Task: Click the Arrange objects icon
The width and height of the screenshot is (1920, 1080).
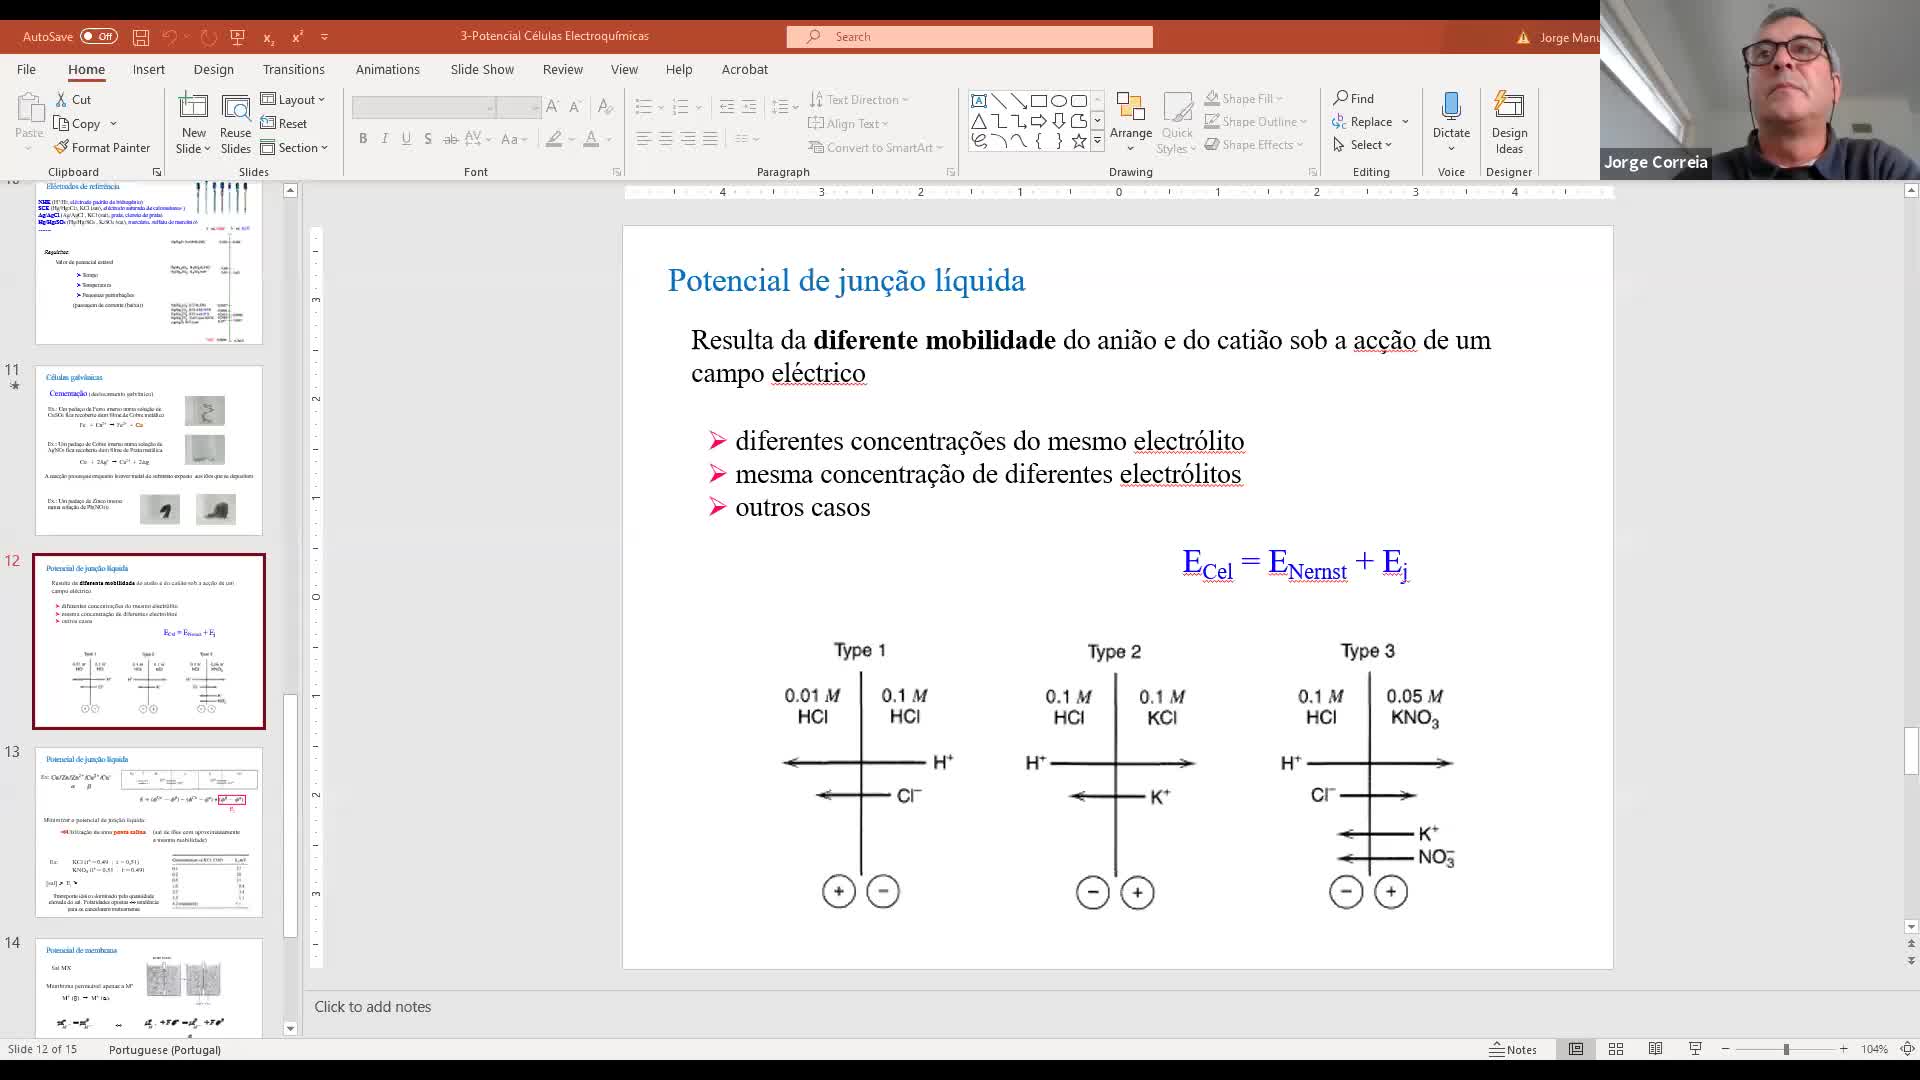Action: tap(1130, 108)
